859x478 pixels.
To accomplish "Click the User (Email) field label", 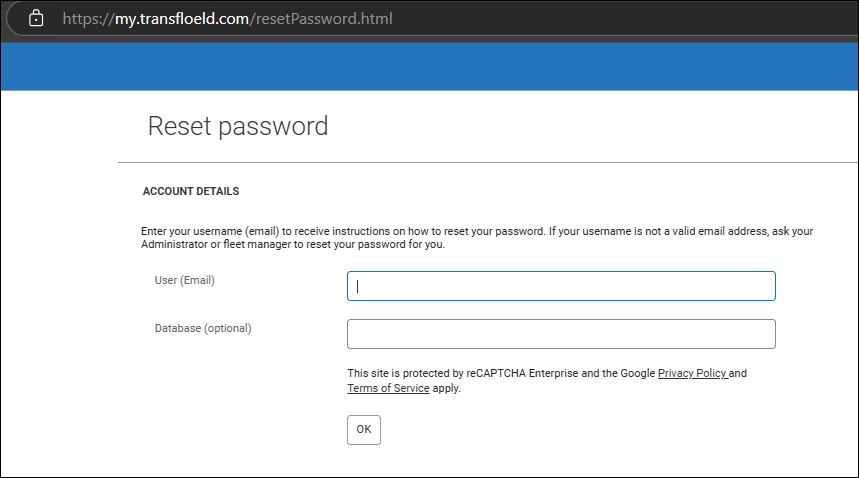I will [185, 280].
